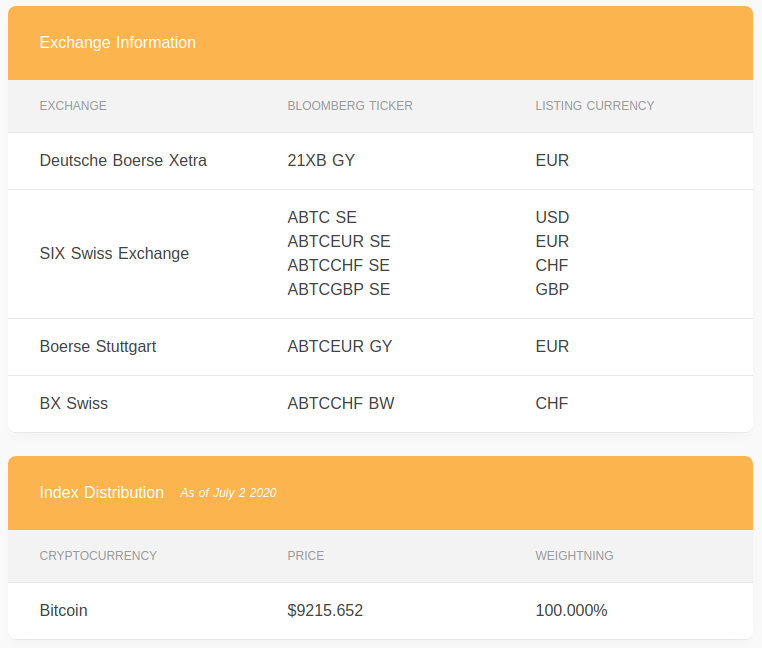The image size is (762, 648).
Task: Click the Exchange Information heading
Action: (x=118, y=43)
